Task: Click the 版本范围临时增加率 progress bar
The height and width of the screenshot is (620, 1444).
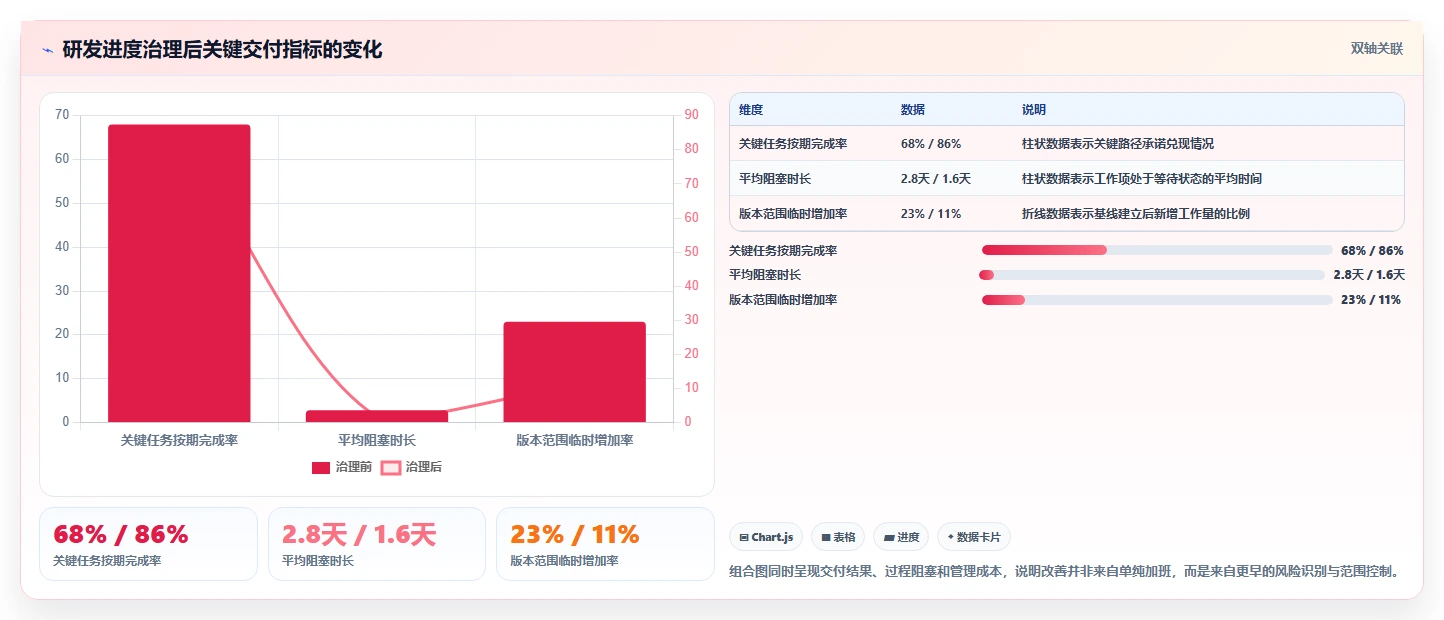Action: 1157,300
